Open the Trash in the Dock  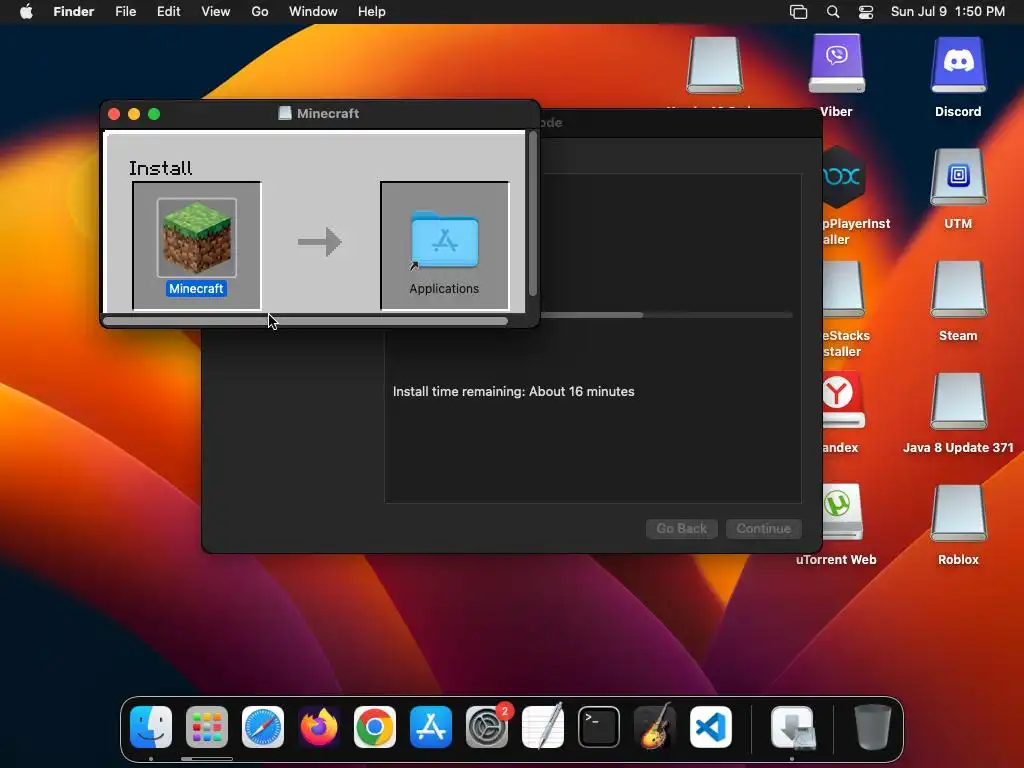pyautogui.click(x=872, y=727)
